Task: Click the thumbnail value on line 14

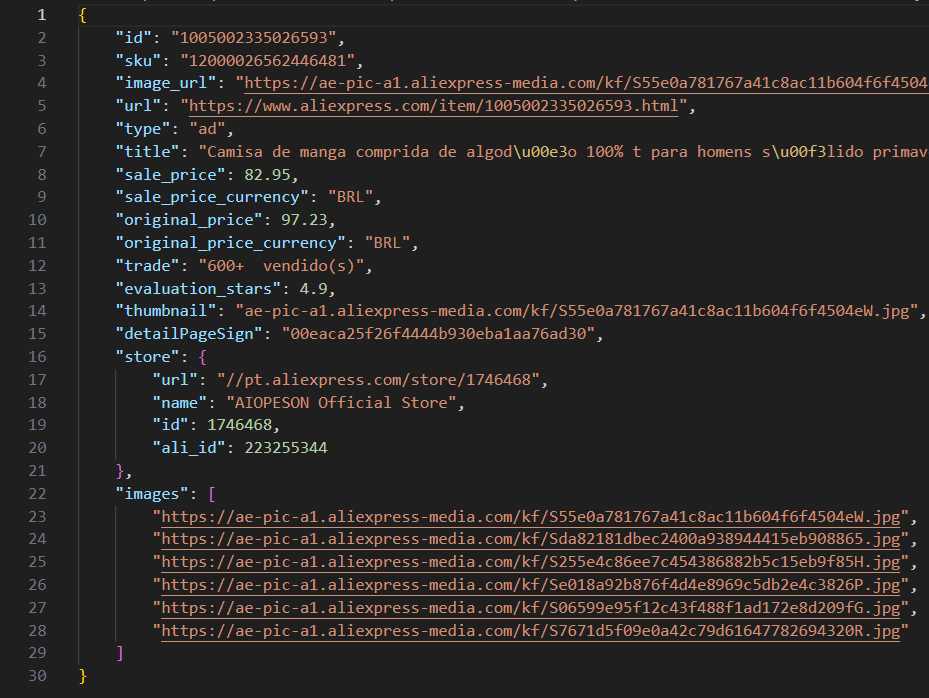Action: pyautogui.click(x=576, y=310)
